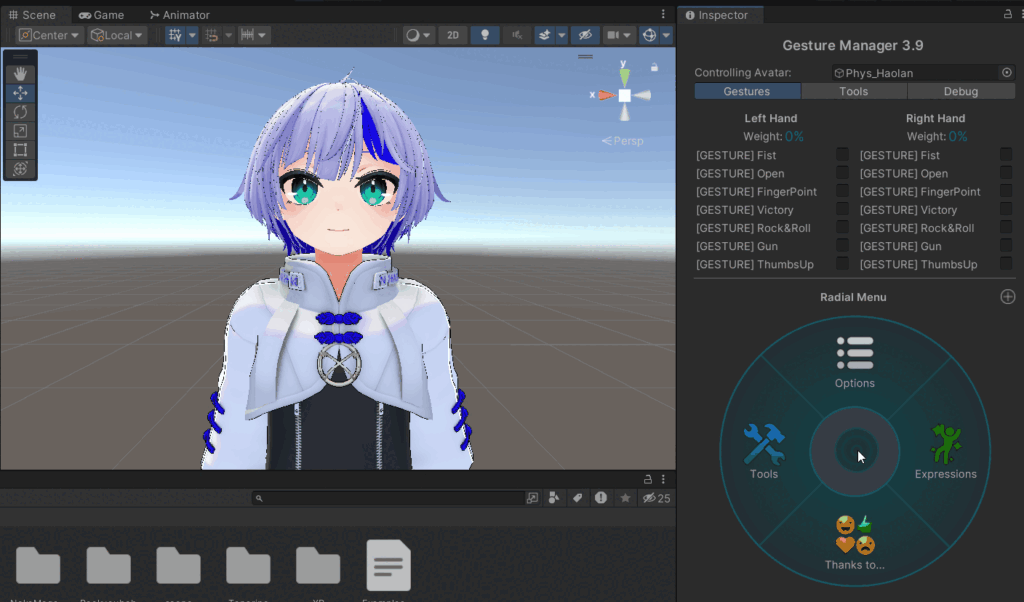Select the Scale tool
The image size is (1024, 602).
(x=20, y=131)
